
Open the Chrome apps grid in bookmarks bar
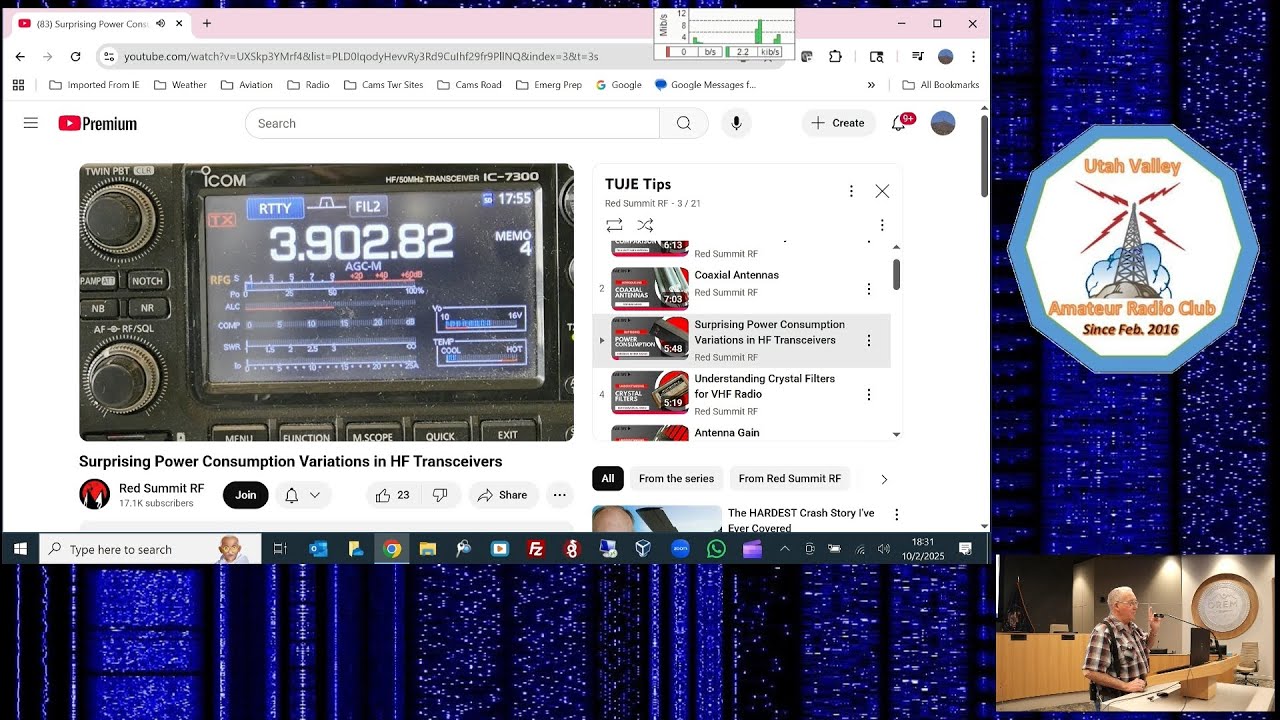18,85
